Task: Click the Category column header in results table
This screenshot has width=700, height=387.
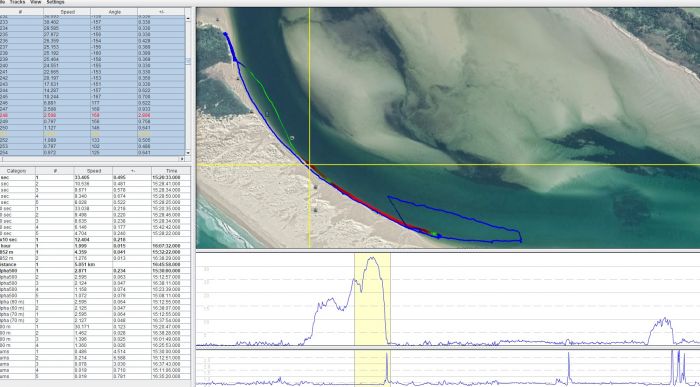Action: tap(17, 171)
